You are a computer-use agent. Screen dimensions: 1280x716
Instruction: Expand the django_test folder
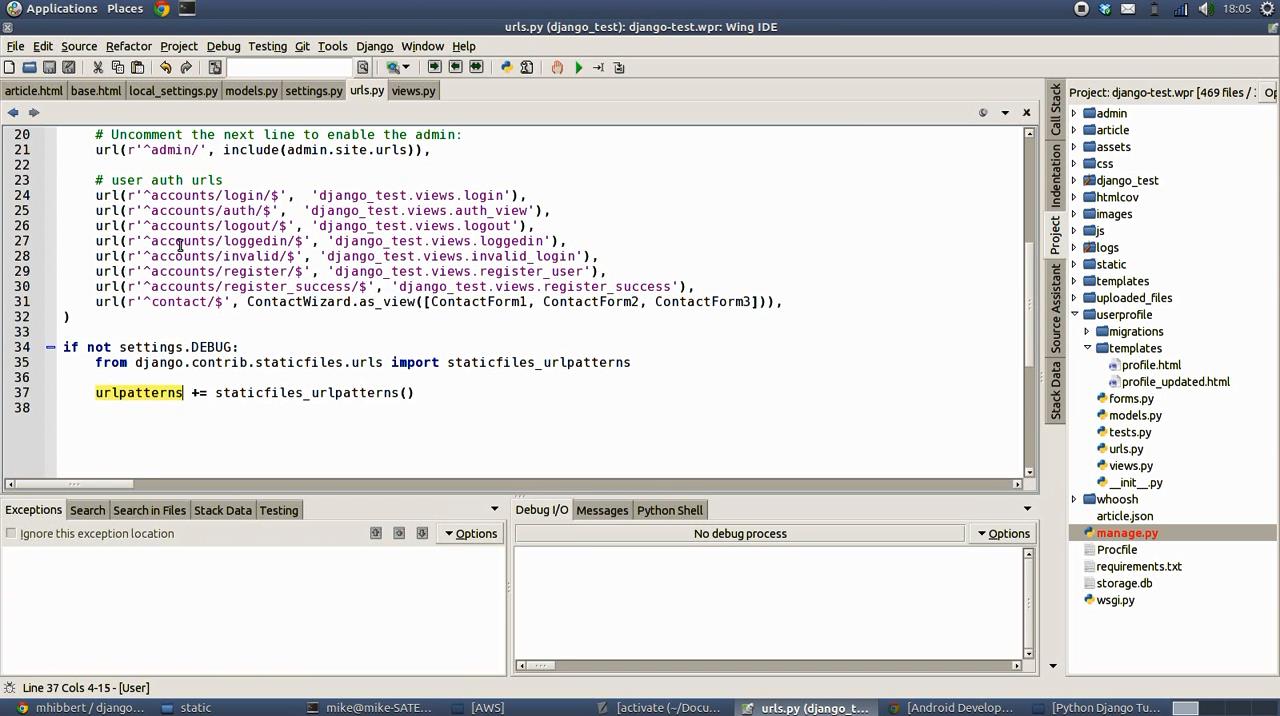click(1074, 181)
